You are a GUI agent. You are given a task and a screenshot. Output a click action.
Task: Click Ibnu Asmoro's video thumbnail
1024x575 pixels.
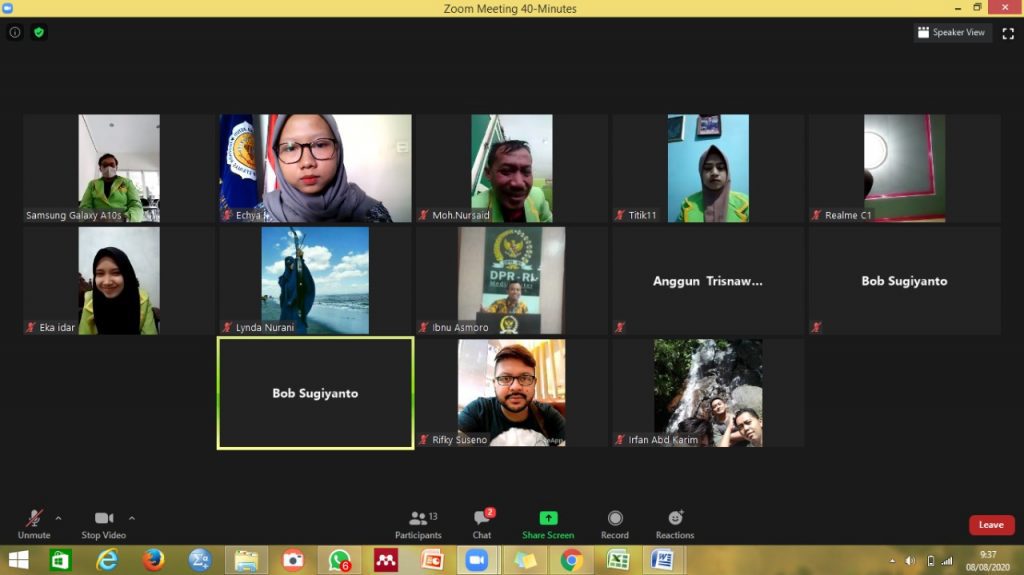click(x=511, y=280)
